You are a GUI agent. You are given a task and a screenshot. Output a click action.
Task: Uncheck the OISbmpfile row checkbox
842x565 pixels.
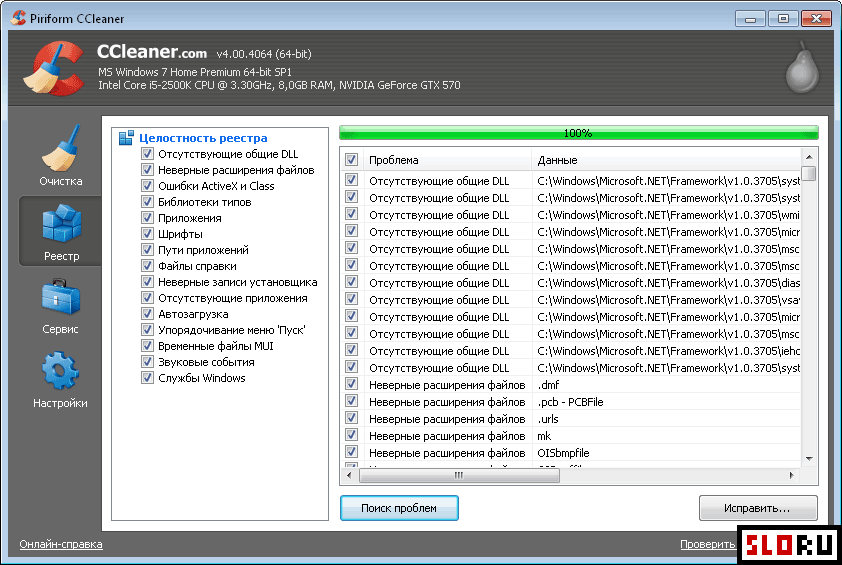point(351,452)
